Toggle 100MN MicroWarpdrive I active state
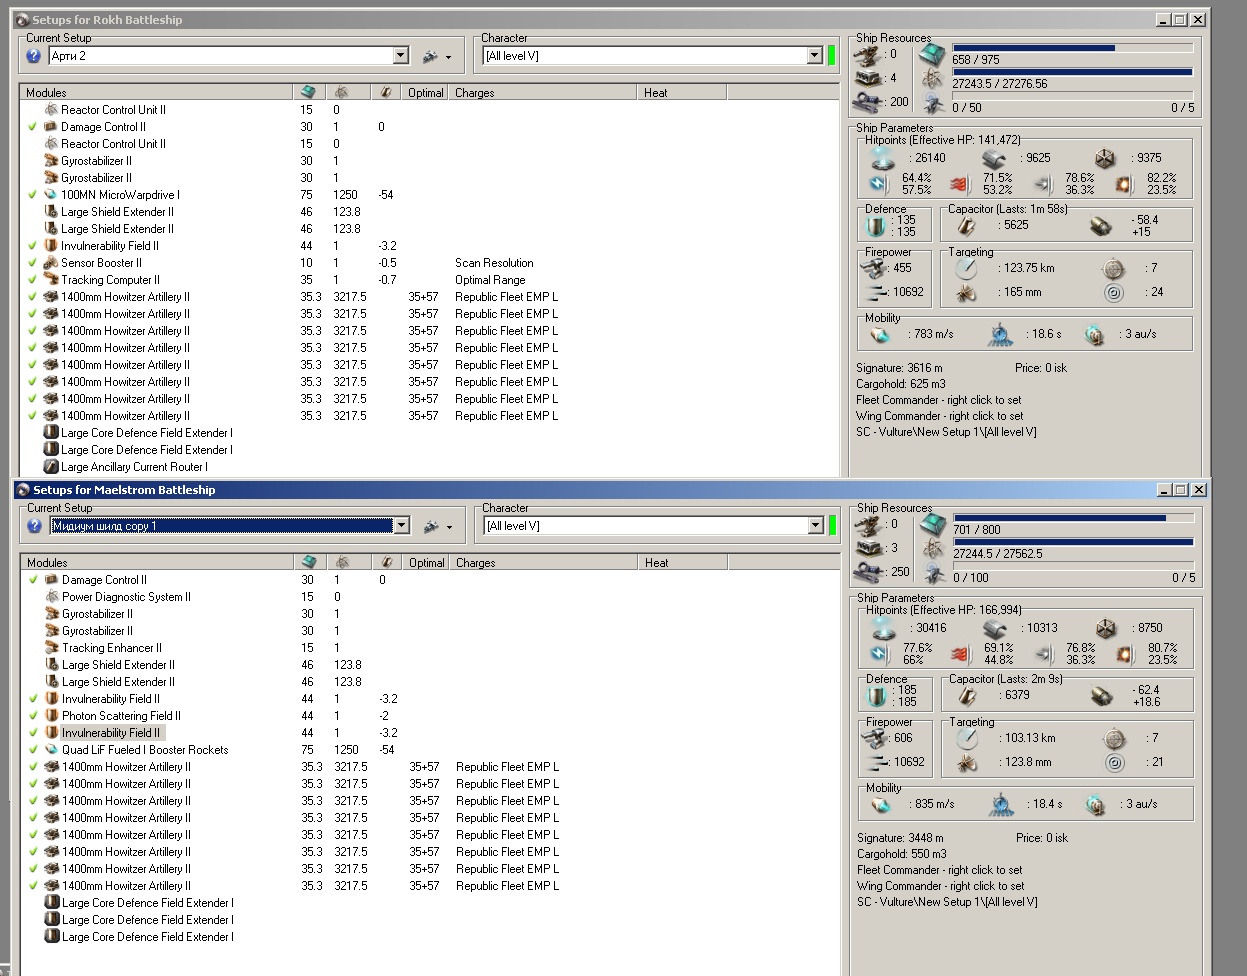The image size is (1247, 976). 33,195
